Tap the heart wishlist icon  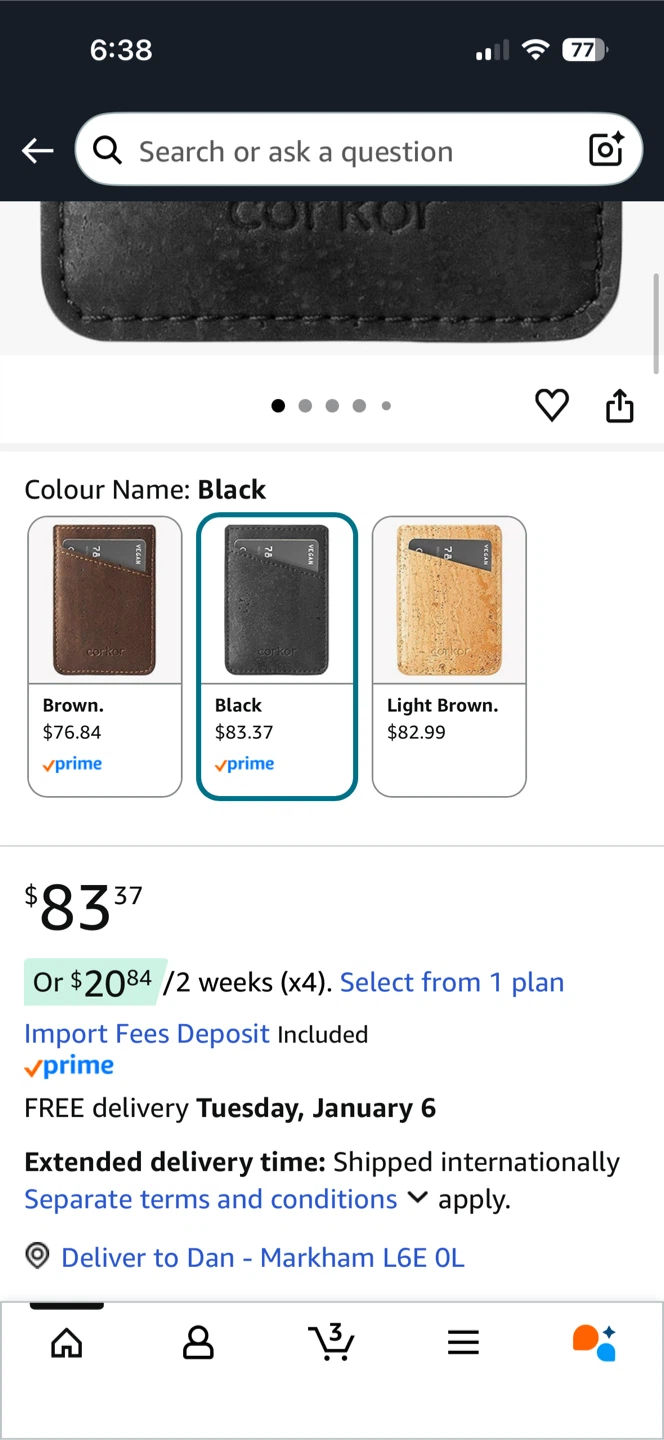pos(552,406)
